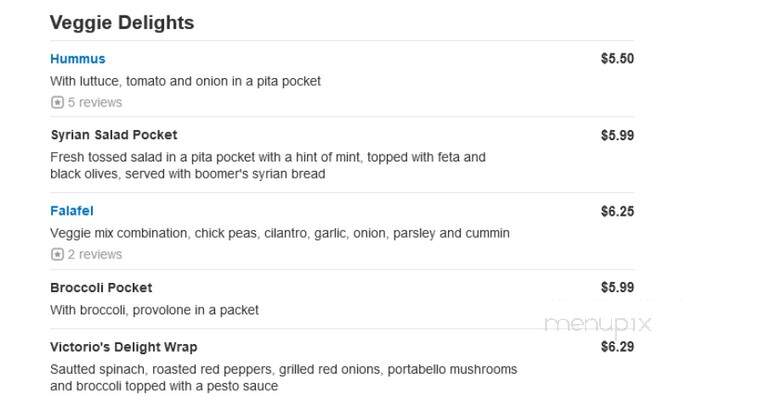Click the $5.99 Broccoli Pocket price
The width and height of the screenshot is (777, 407).
click(617, 288)
